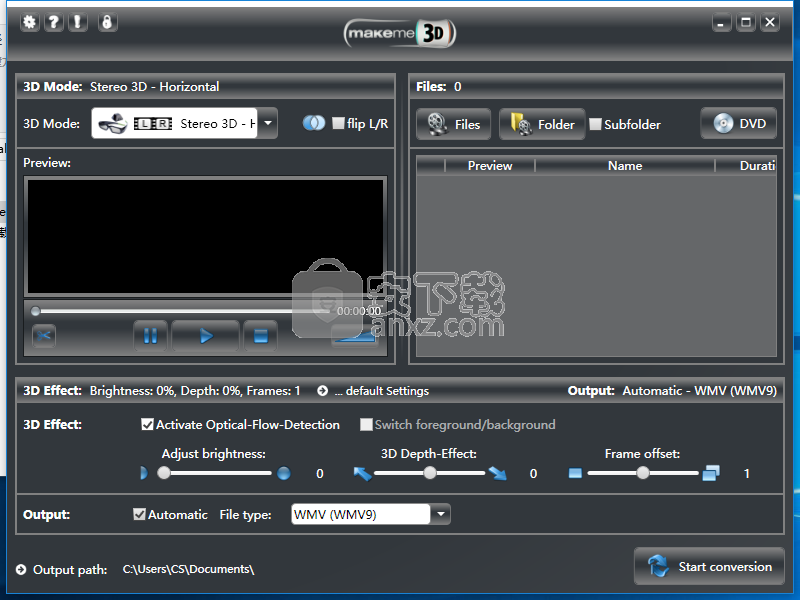The width and height of the screenshot is (800, 600).
Task: Click the Preview column header
Action: click(x=490, y=166)
